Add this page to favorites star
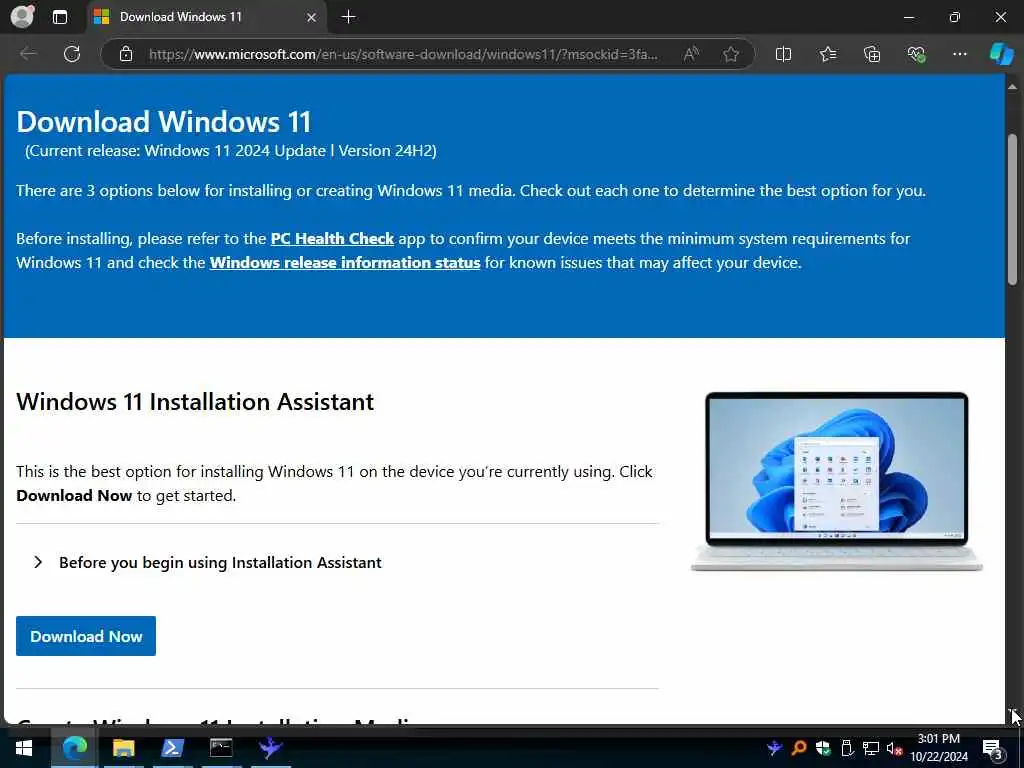Image resolution: width=1024 pixels, height=768 pixels. [731, 54]
